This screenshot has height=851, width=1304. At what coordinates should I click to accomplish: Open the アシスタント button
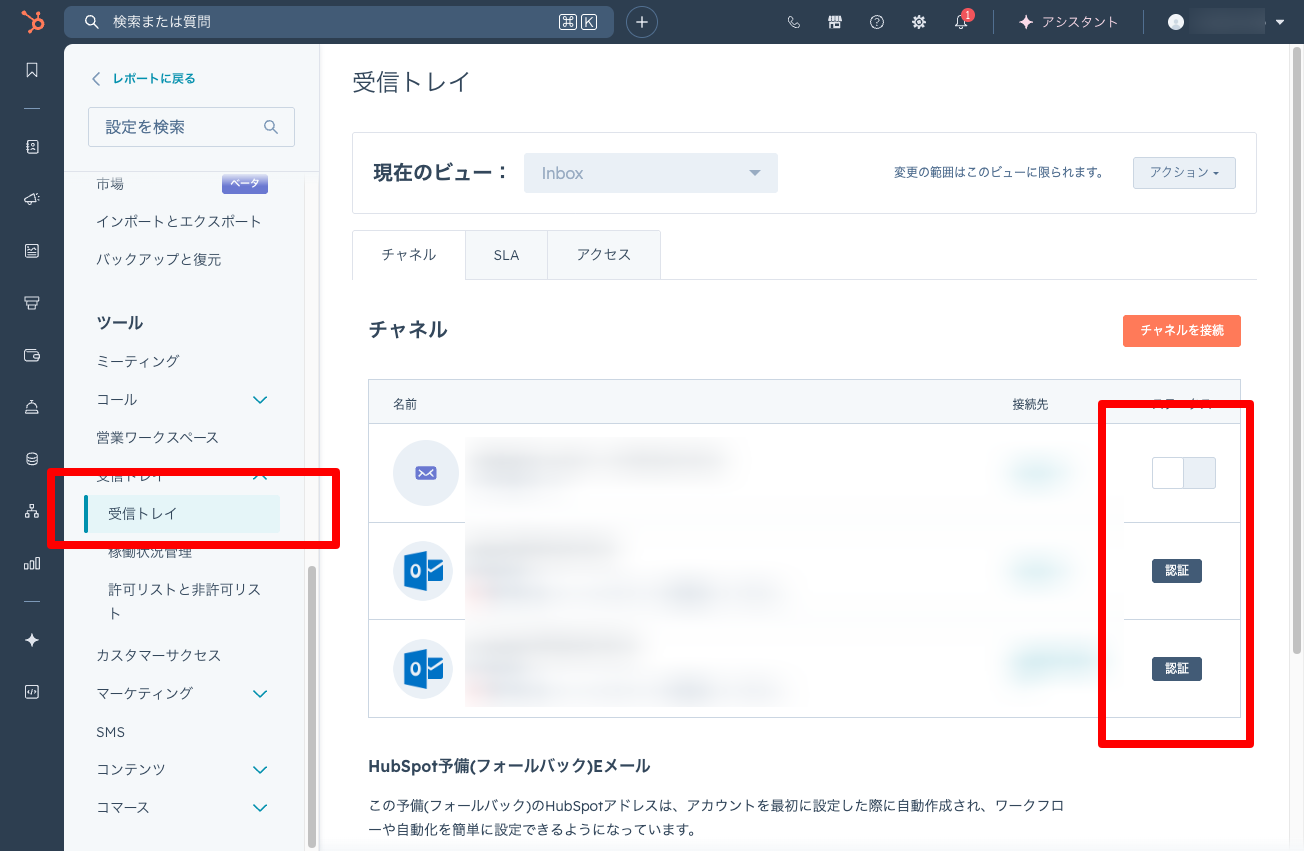coord(1068,22)
